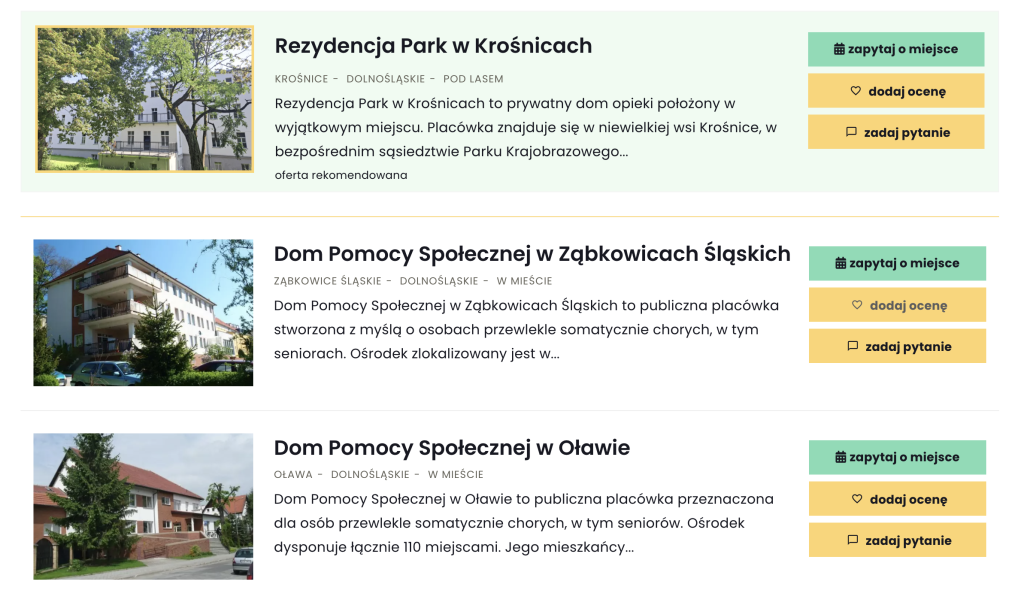The width and height of the screenshot is (1024, 599).
Task: View Ząbkowice Śląskie care home photo
Action: [x=143, y=312]
